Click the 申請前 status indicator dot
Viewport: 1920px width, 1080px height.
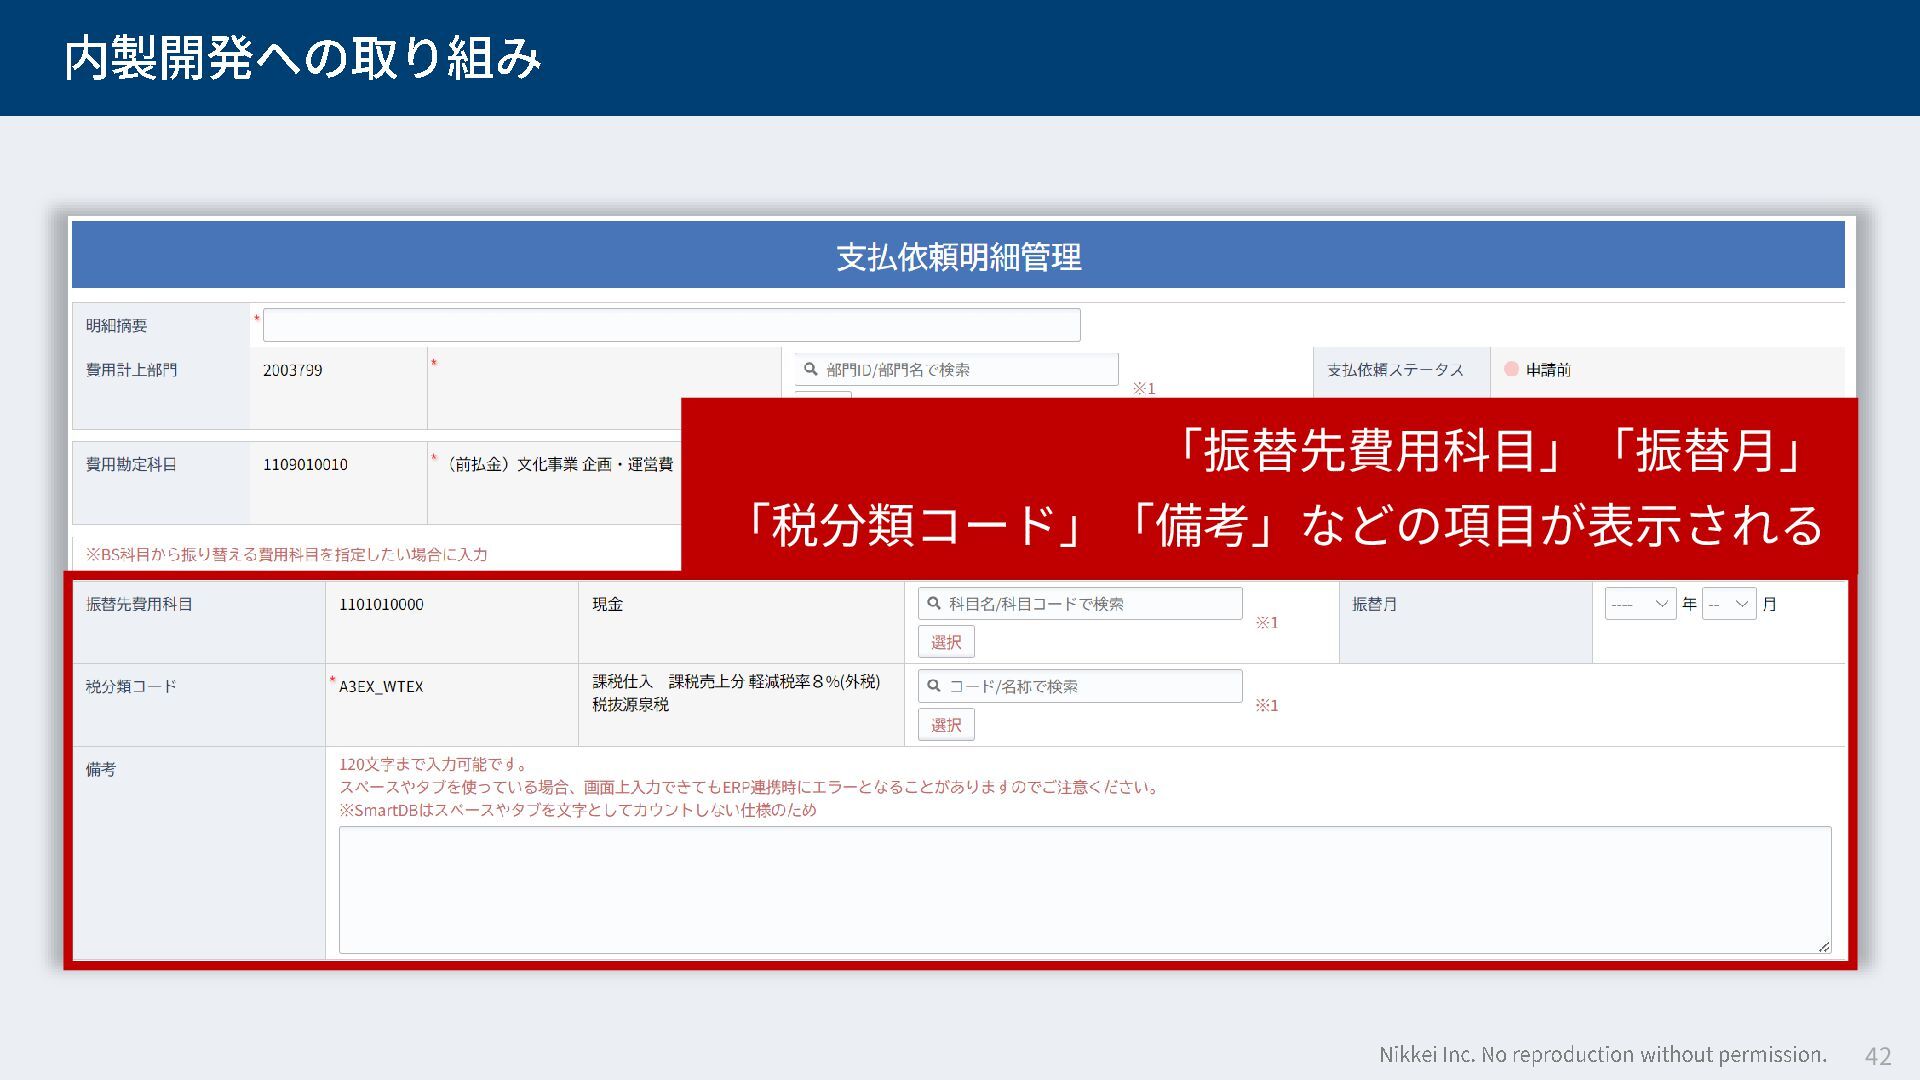point(1511,369)
